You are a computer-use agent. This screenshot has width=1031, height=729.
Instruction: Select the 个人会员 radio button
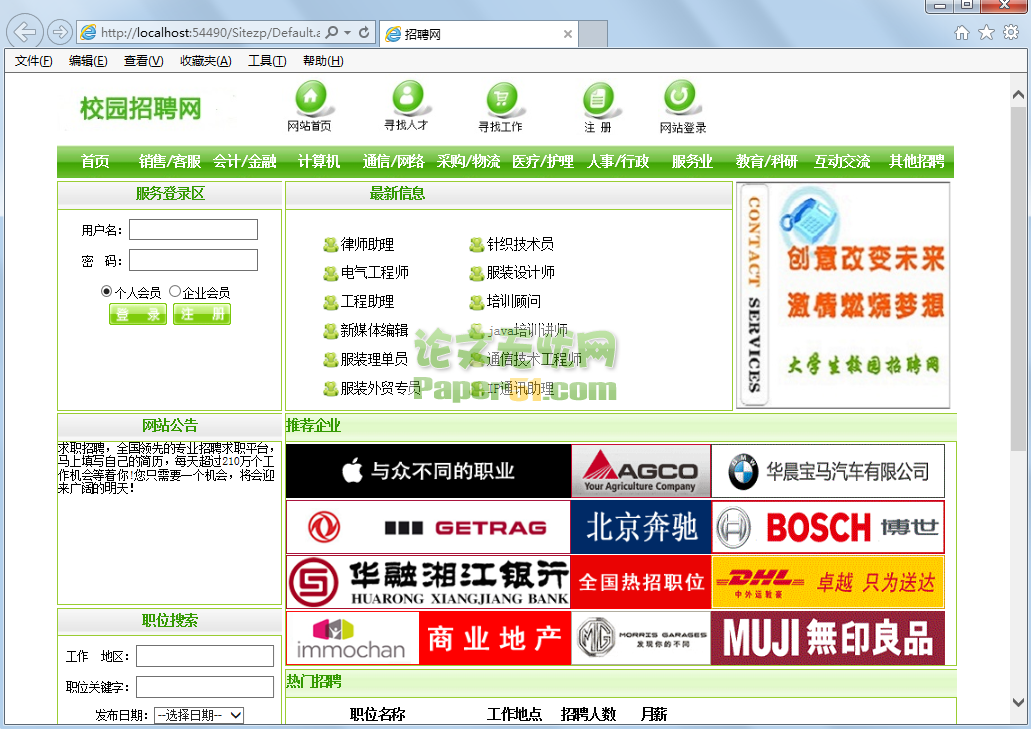pos(107,291)
